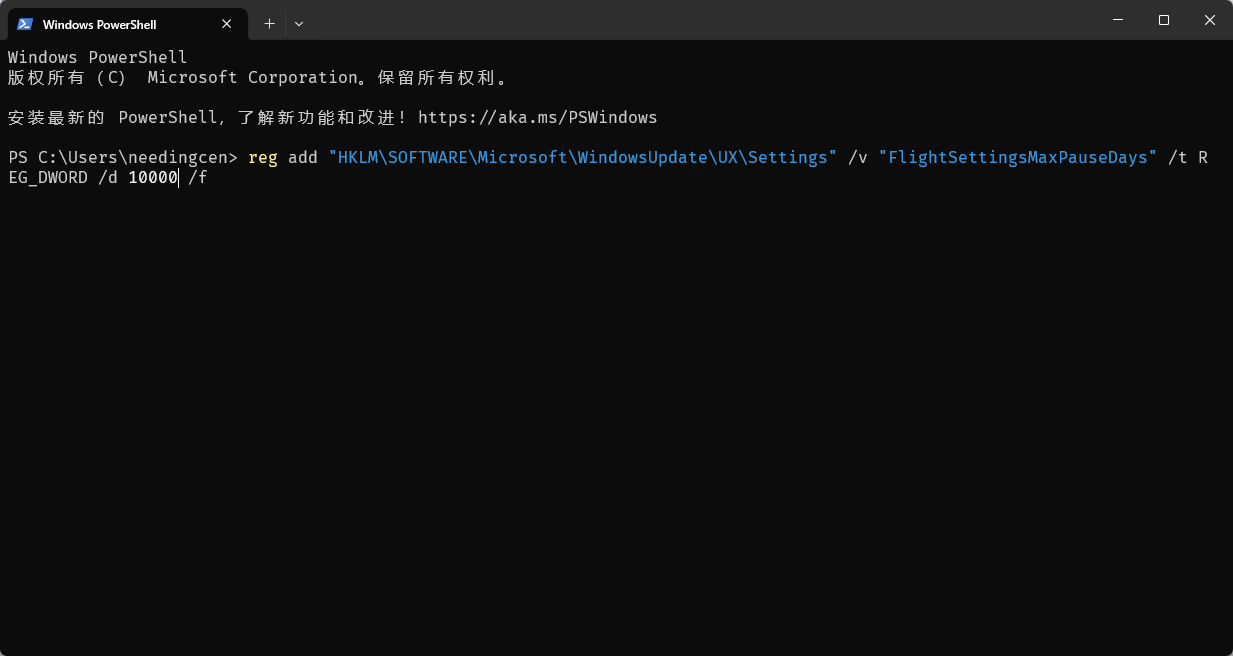
Task: Click the 10000 data value
Action: click(152, 178)
